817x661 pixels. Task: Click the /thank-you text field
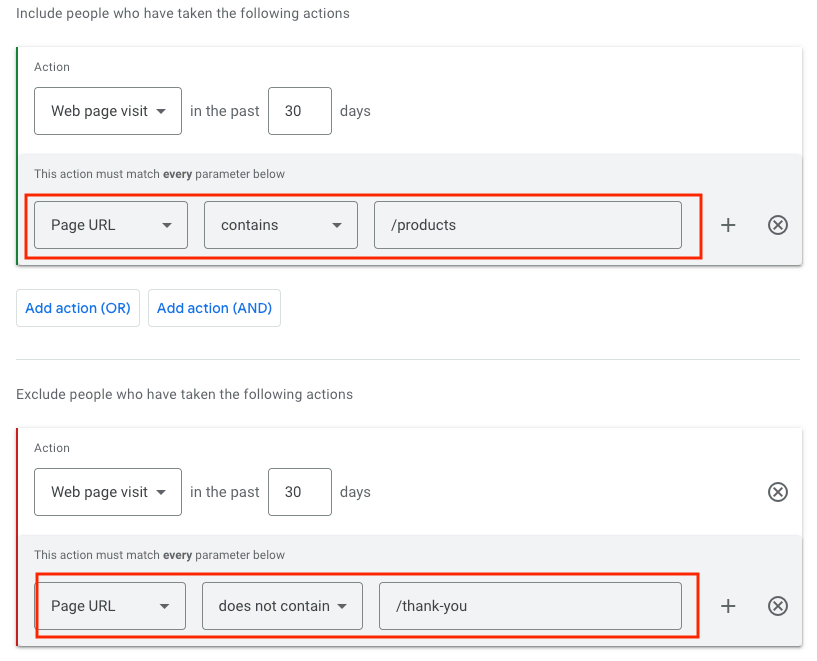[530, 606]
